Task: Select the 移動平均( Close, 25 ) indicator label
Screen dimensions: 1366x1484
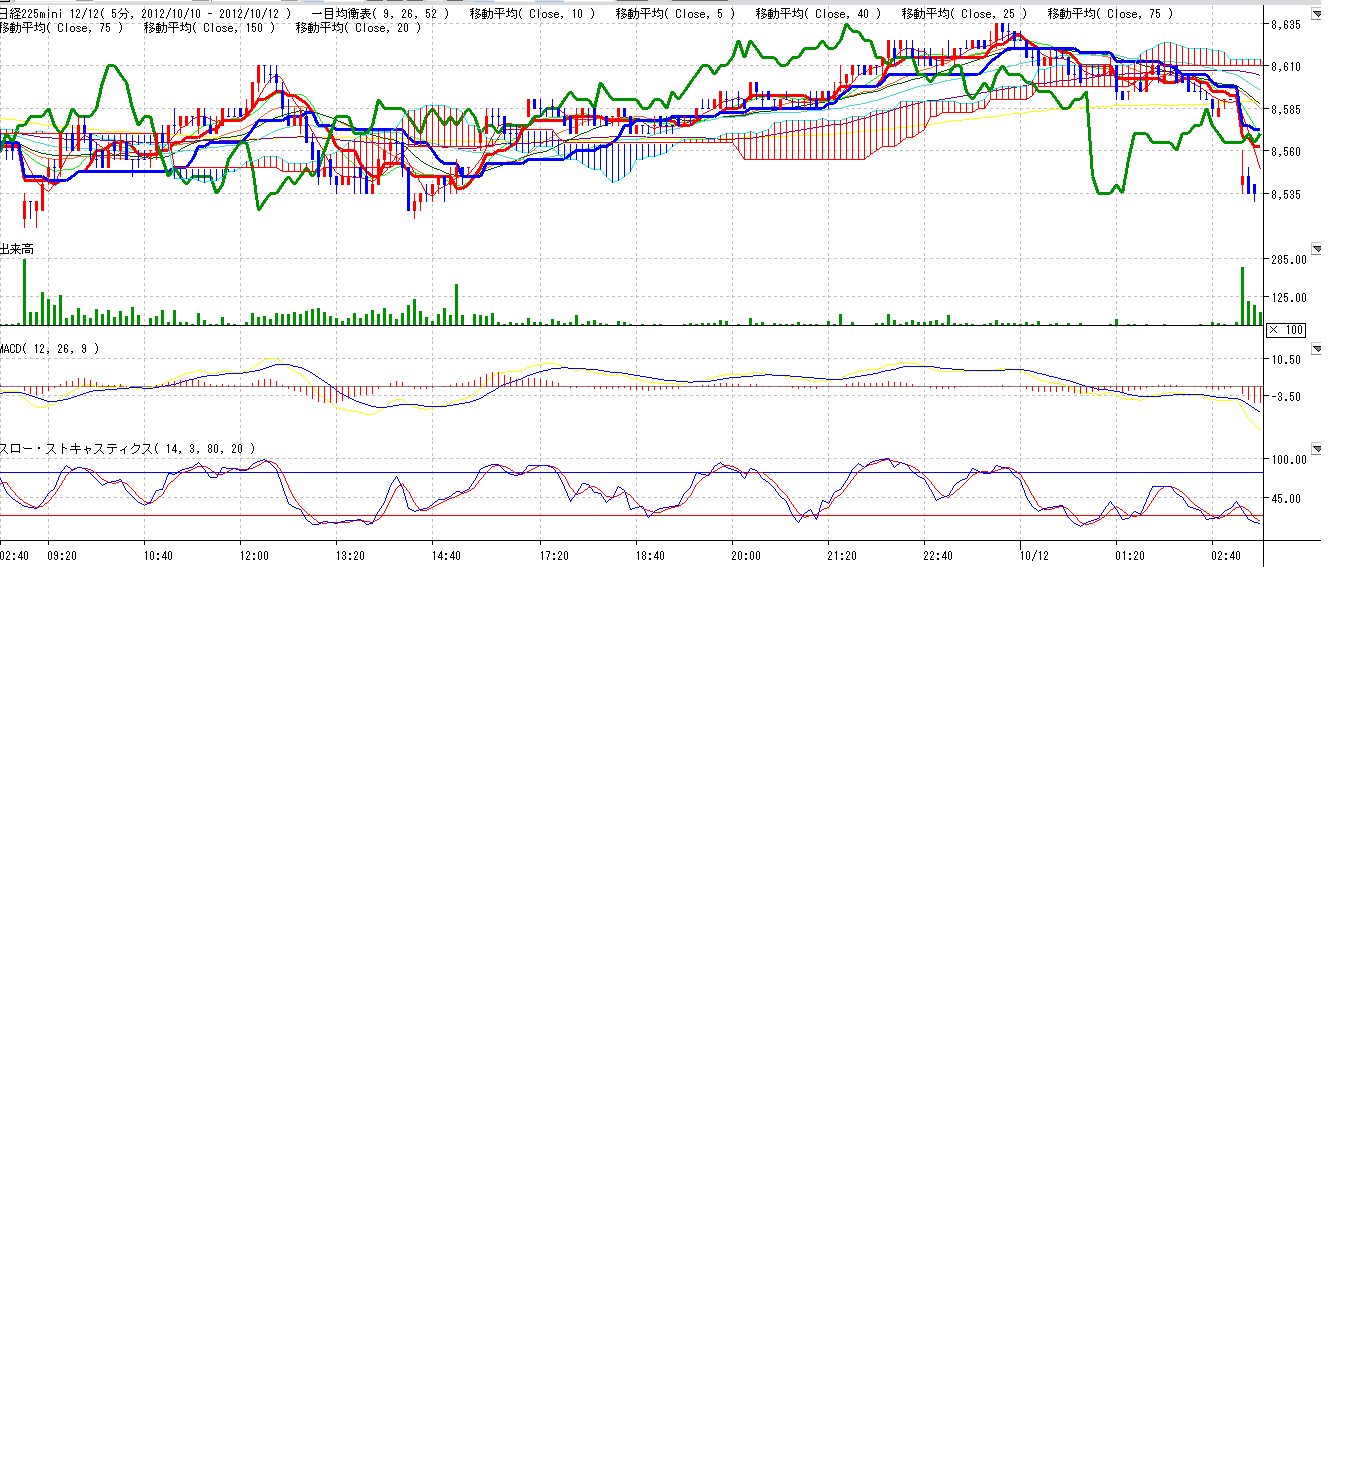Action: (x=964, y=14)
